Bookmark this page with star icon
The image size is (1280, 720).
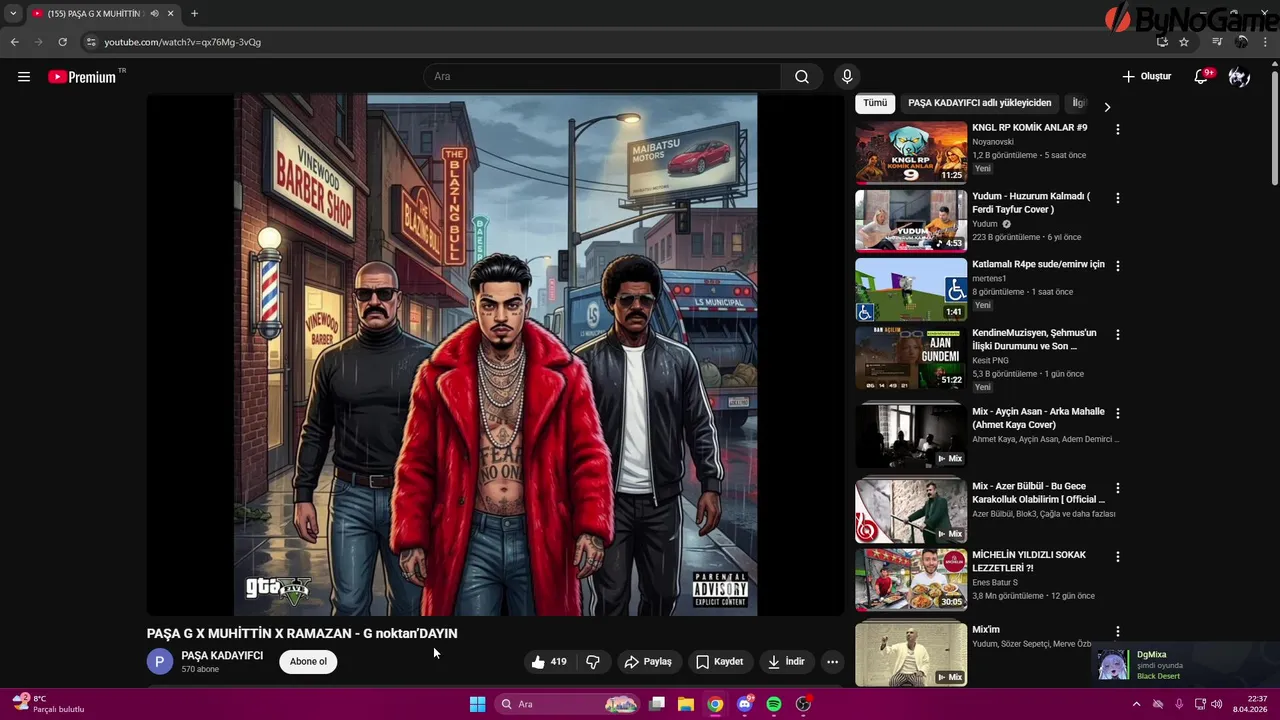click(1184, 42)
